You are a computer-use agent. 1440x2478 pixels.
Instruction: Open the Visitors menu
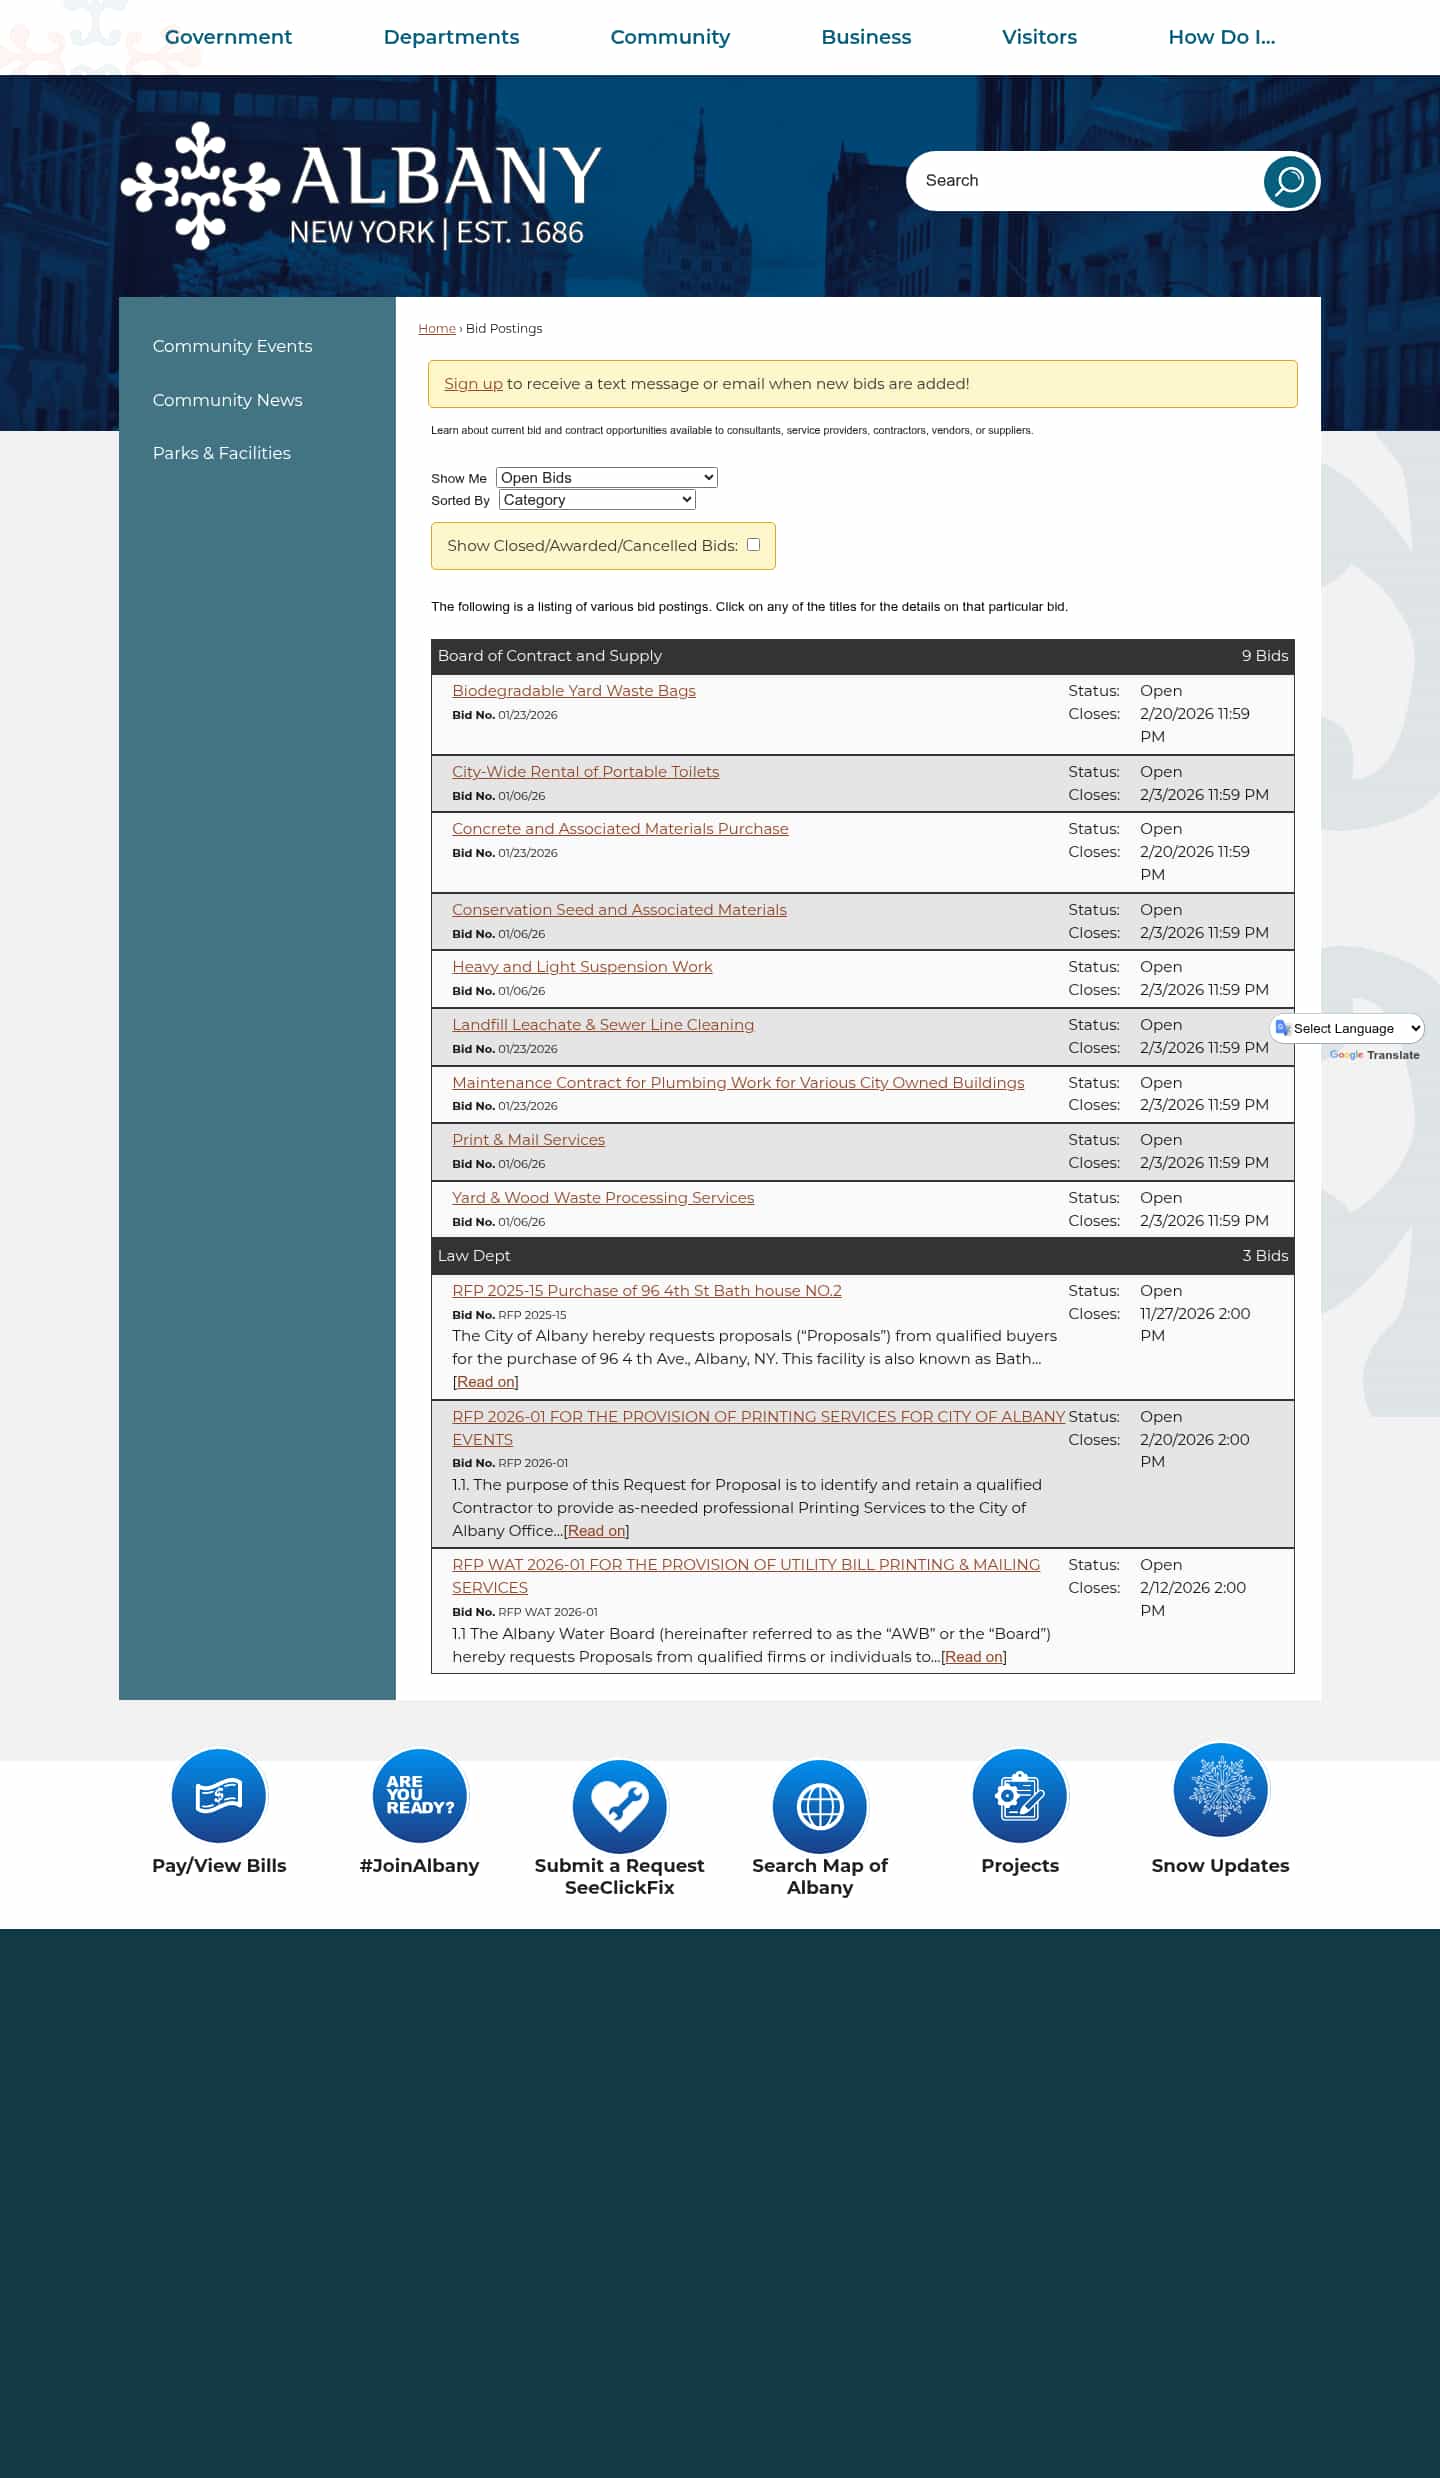pos(1039,37)
